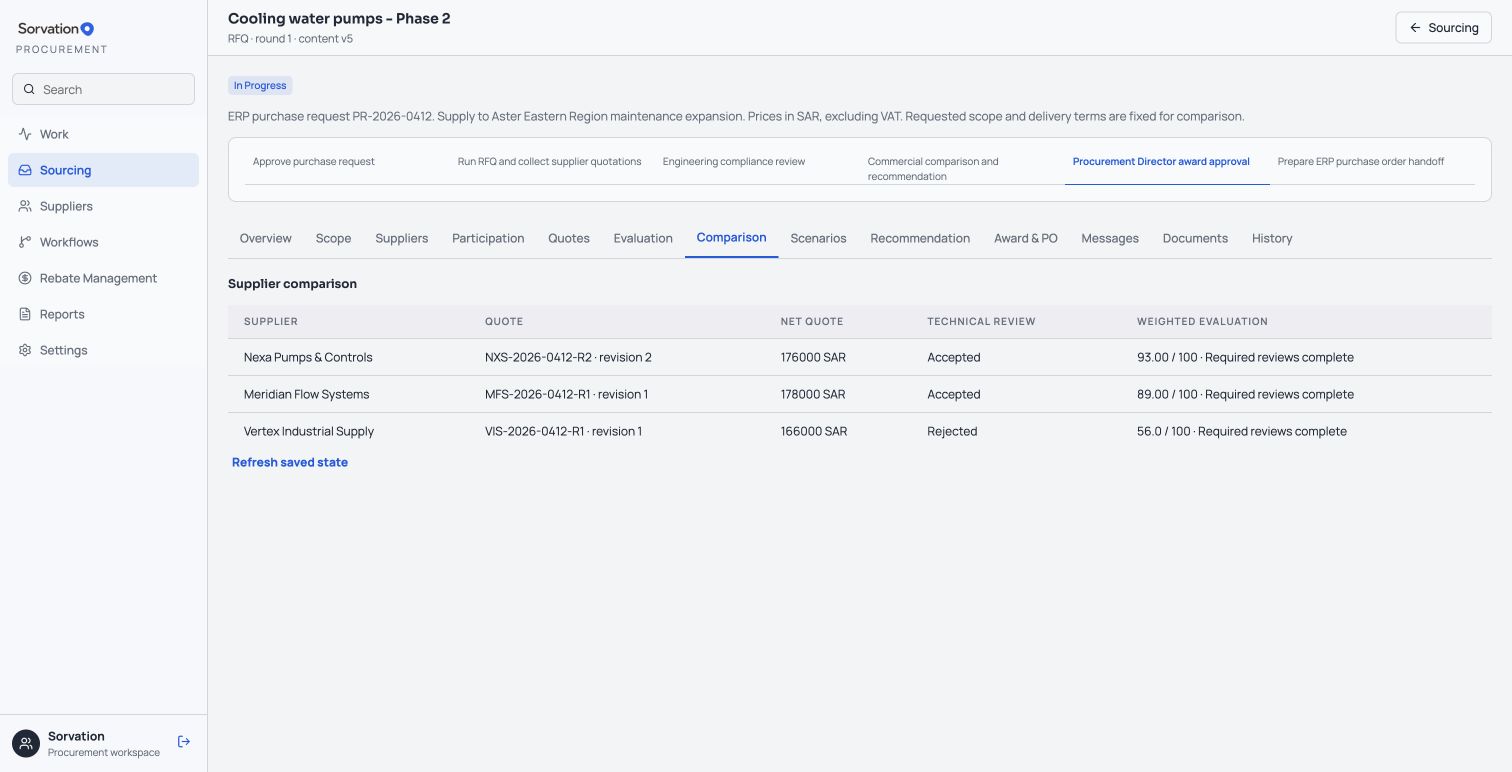Click the 56.0 / 100 weighted evaluation
1512x772 pixels.
[x=1242, y=431]
